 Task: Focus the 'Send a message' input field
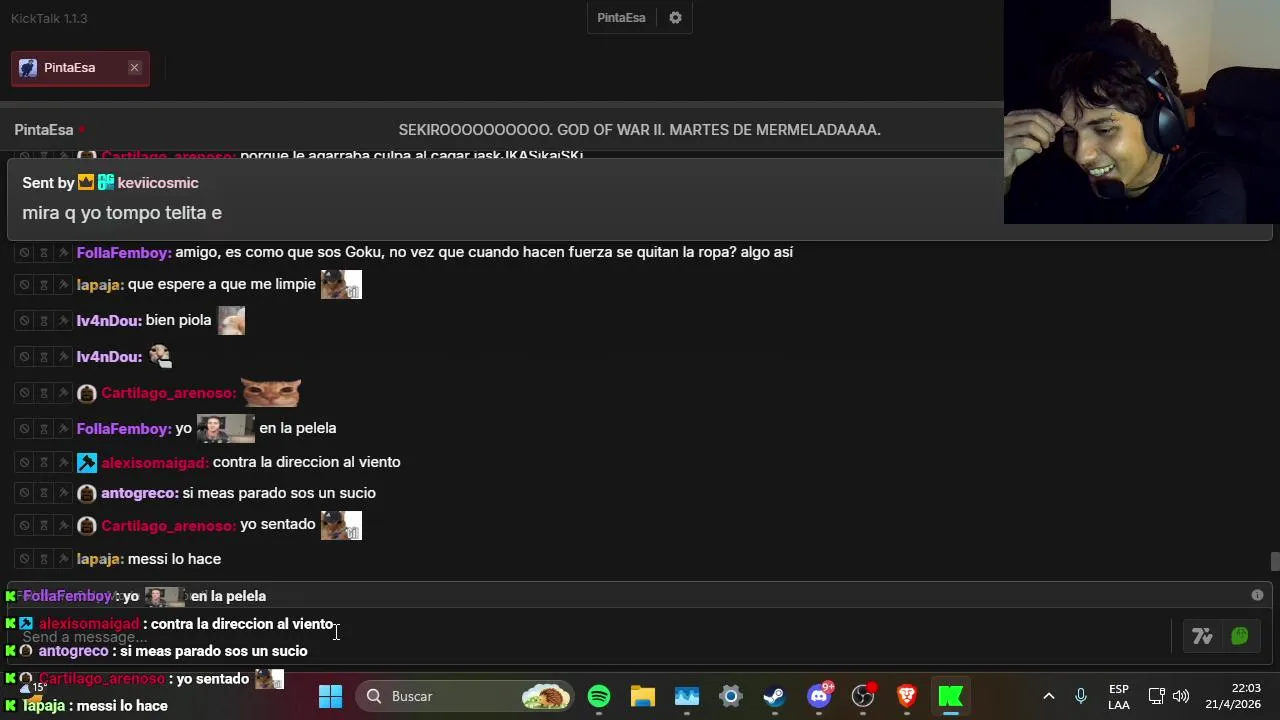(x=590, y=637)
